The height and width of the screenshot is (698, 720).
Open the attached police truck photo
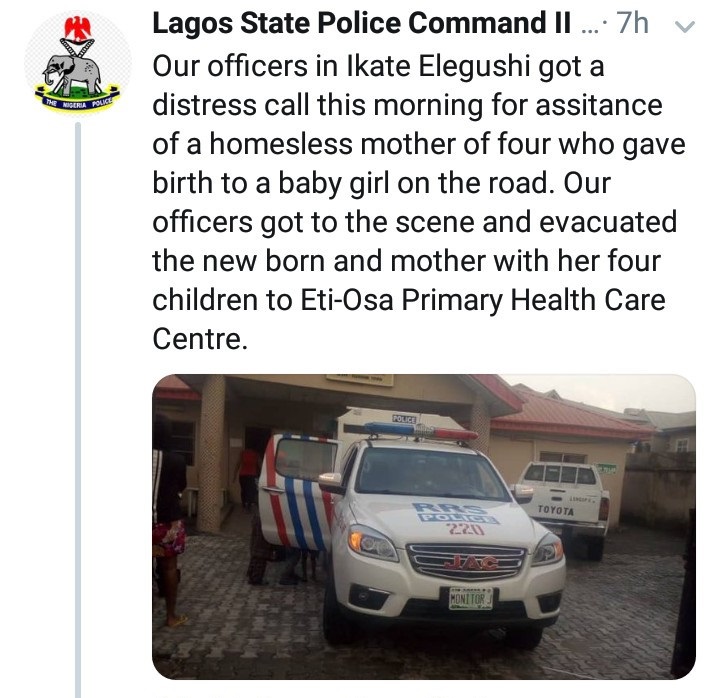(x=423, y=527)
